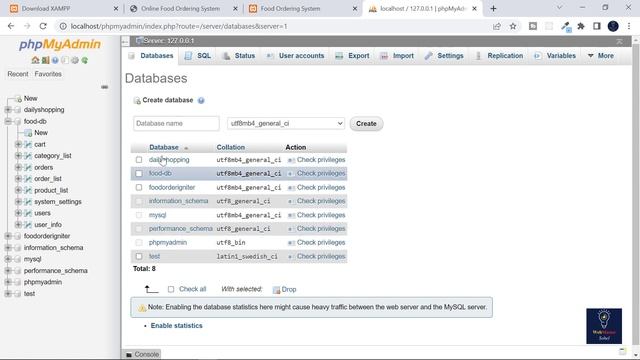
Task: Open phpMyAdmin home icon
Action: [35, 60]
